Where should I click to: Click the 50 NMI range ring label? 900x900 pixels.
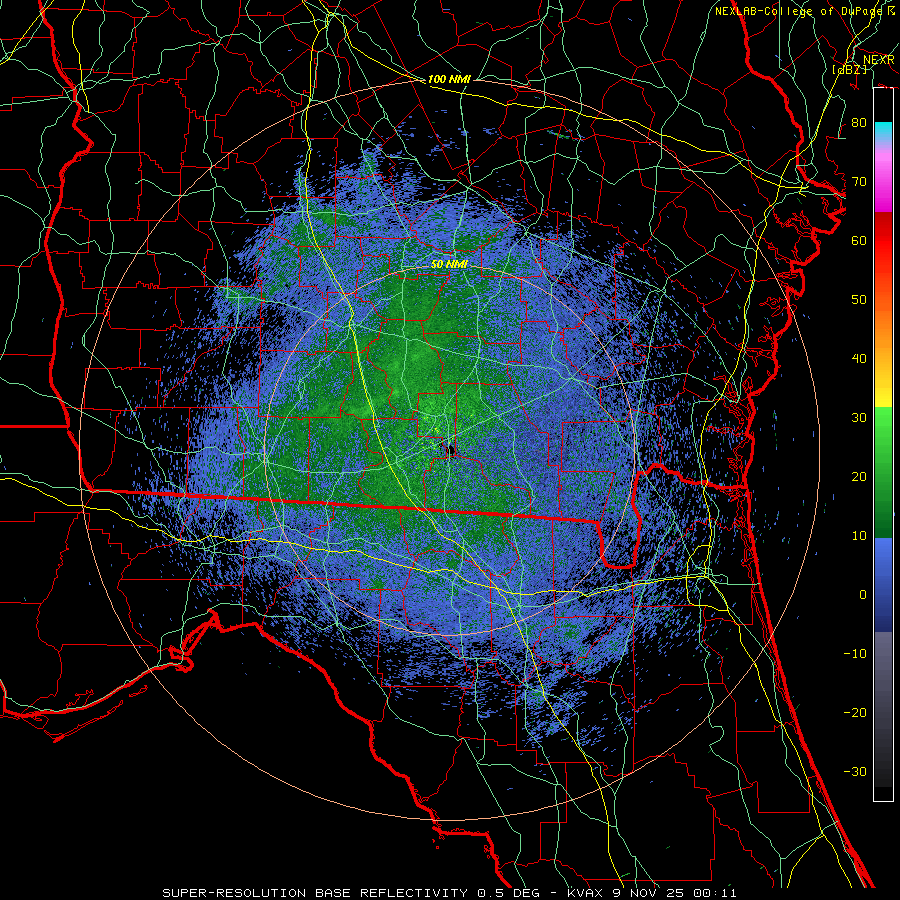click(449, 264)
